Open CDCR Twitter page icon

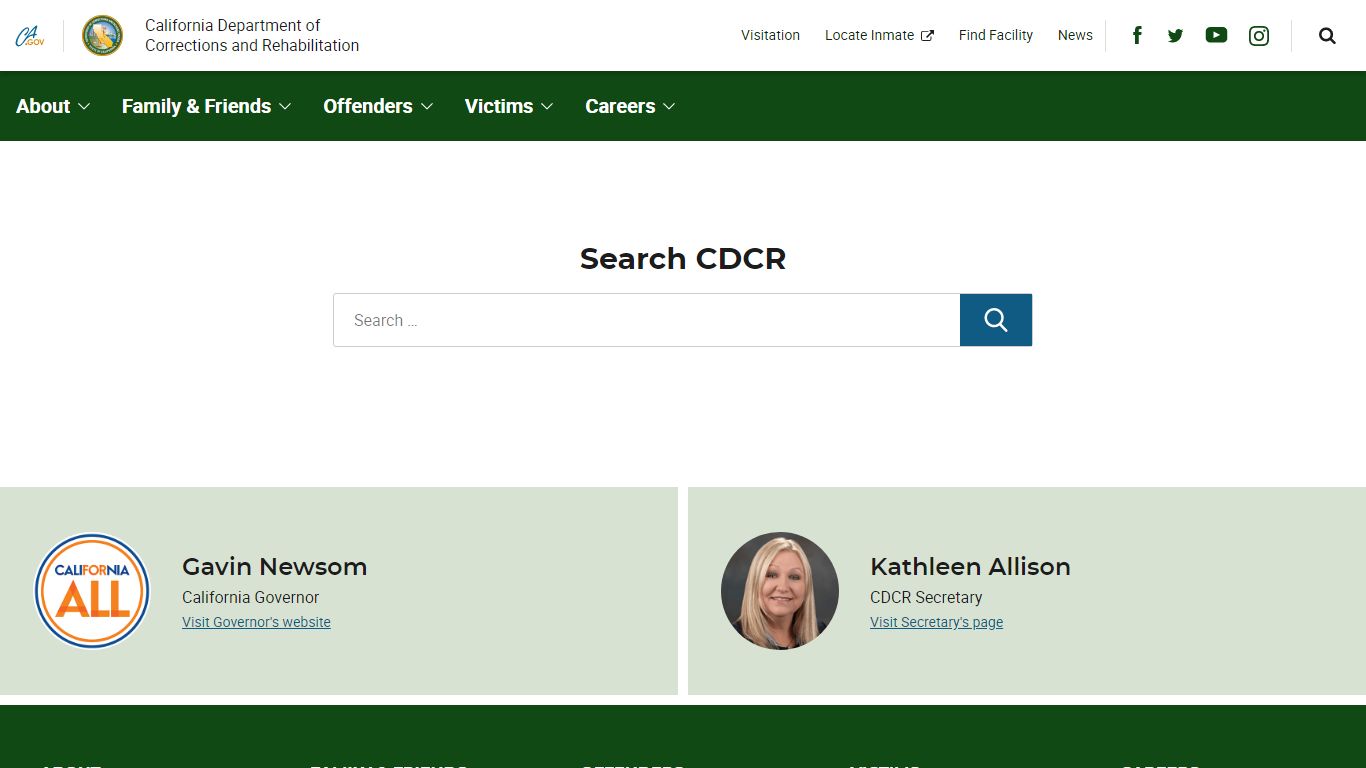1176,35
